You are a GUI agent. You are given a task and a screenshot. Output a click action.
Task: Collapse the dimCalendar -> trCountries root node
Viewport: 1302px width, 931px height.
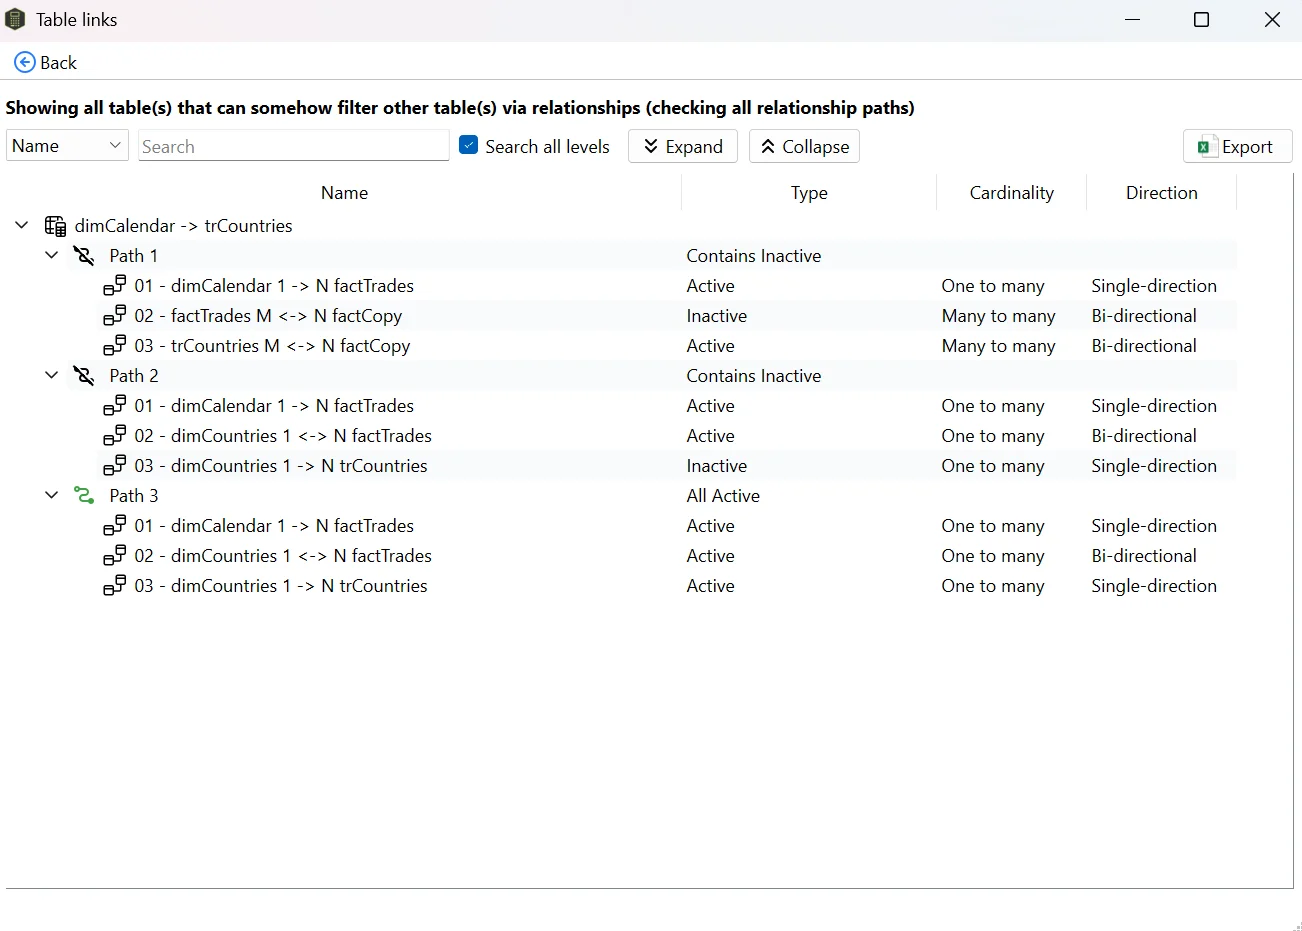tap(21, 225)
